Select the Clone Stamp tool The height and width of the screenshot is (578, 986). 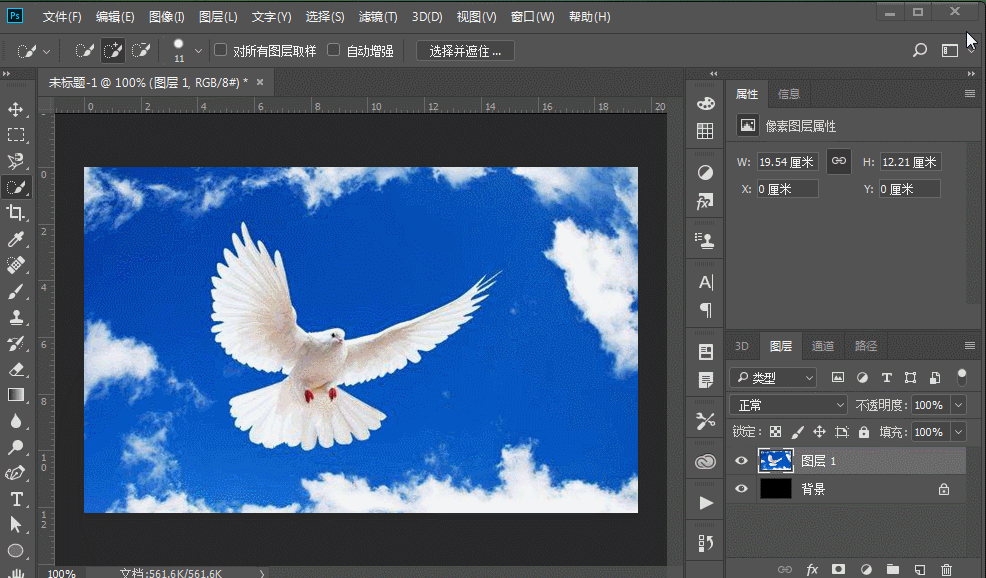(x=16, y=317)
